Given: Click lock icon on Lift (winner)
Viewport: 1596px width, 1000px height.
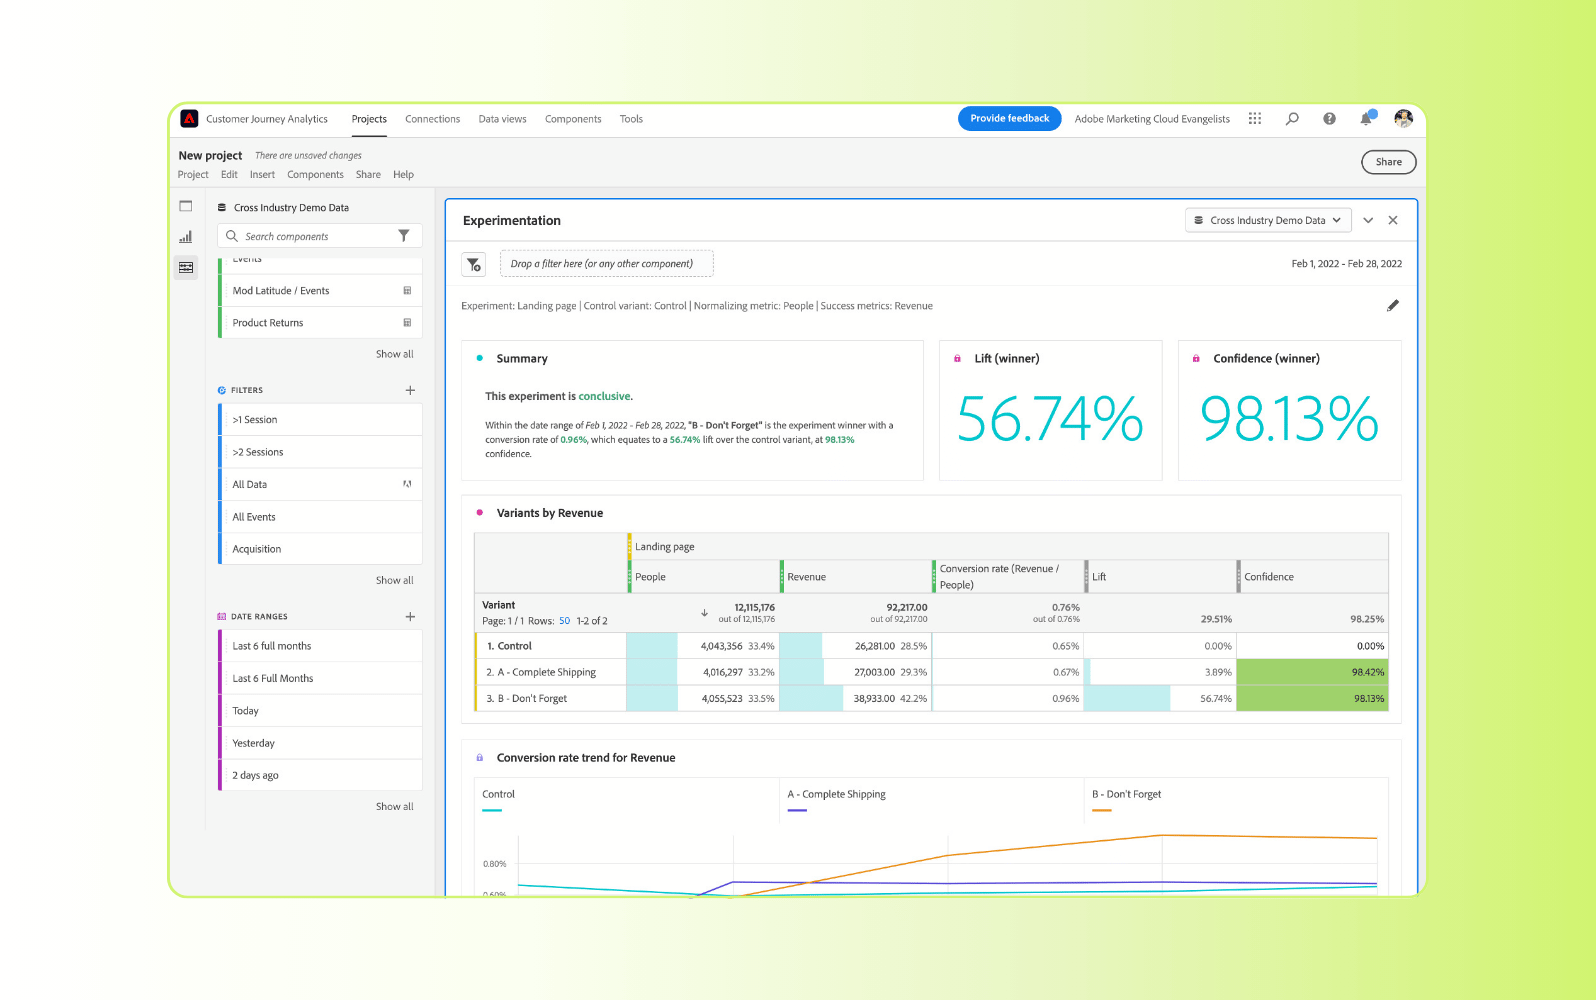Looking at the screenshot, I should pyautogui.click(x=957, y=358).
